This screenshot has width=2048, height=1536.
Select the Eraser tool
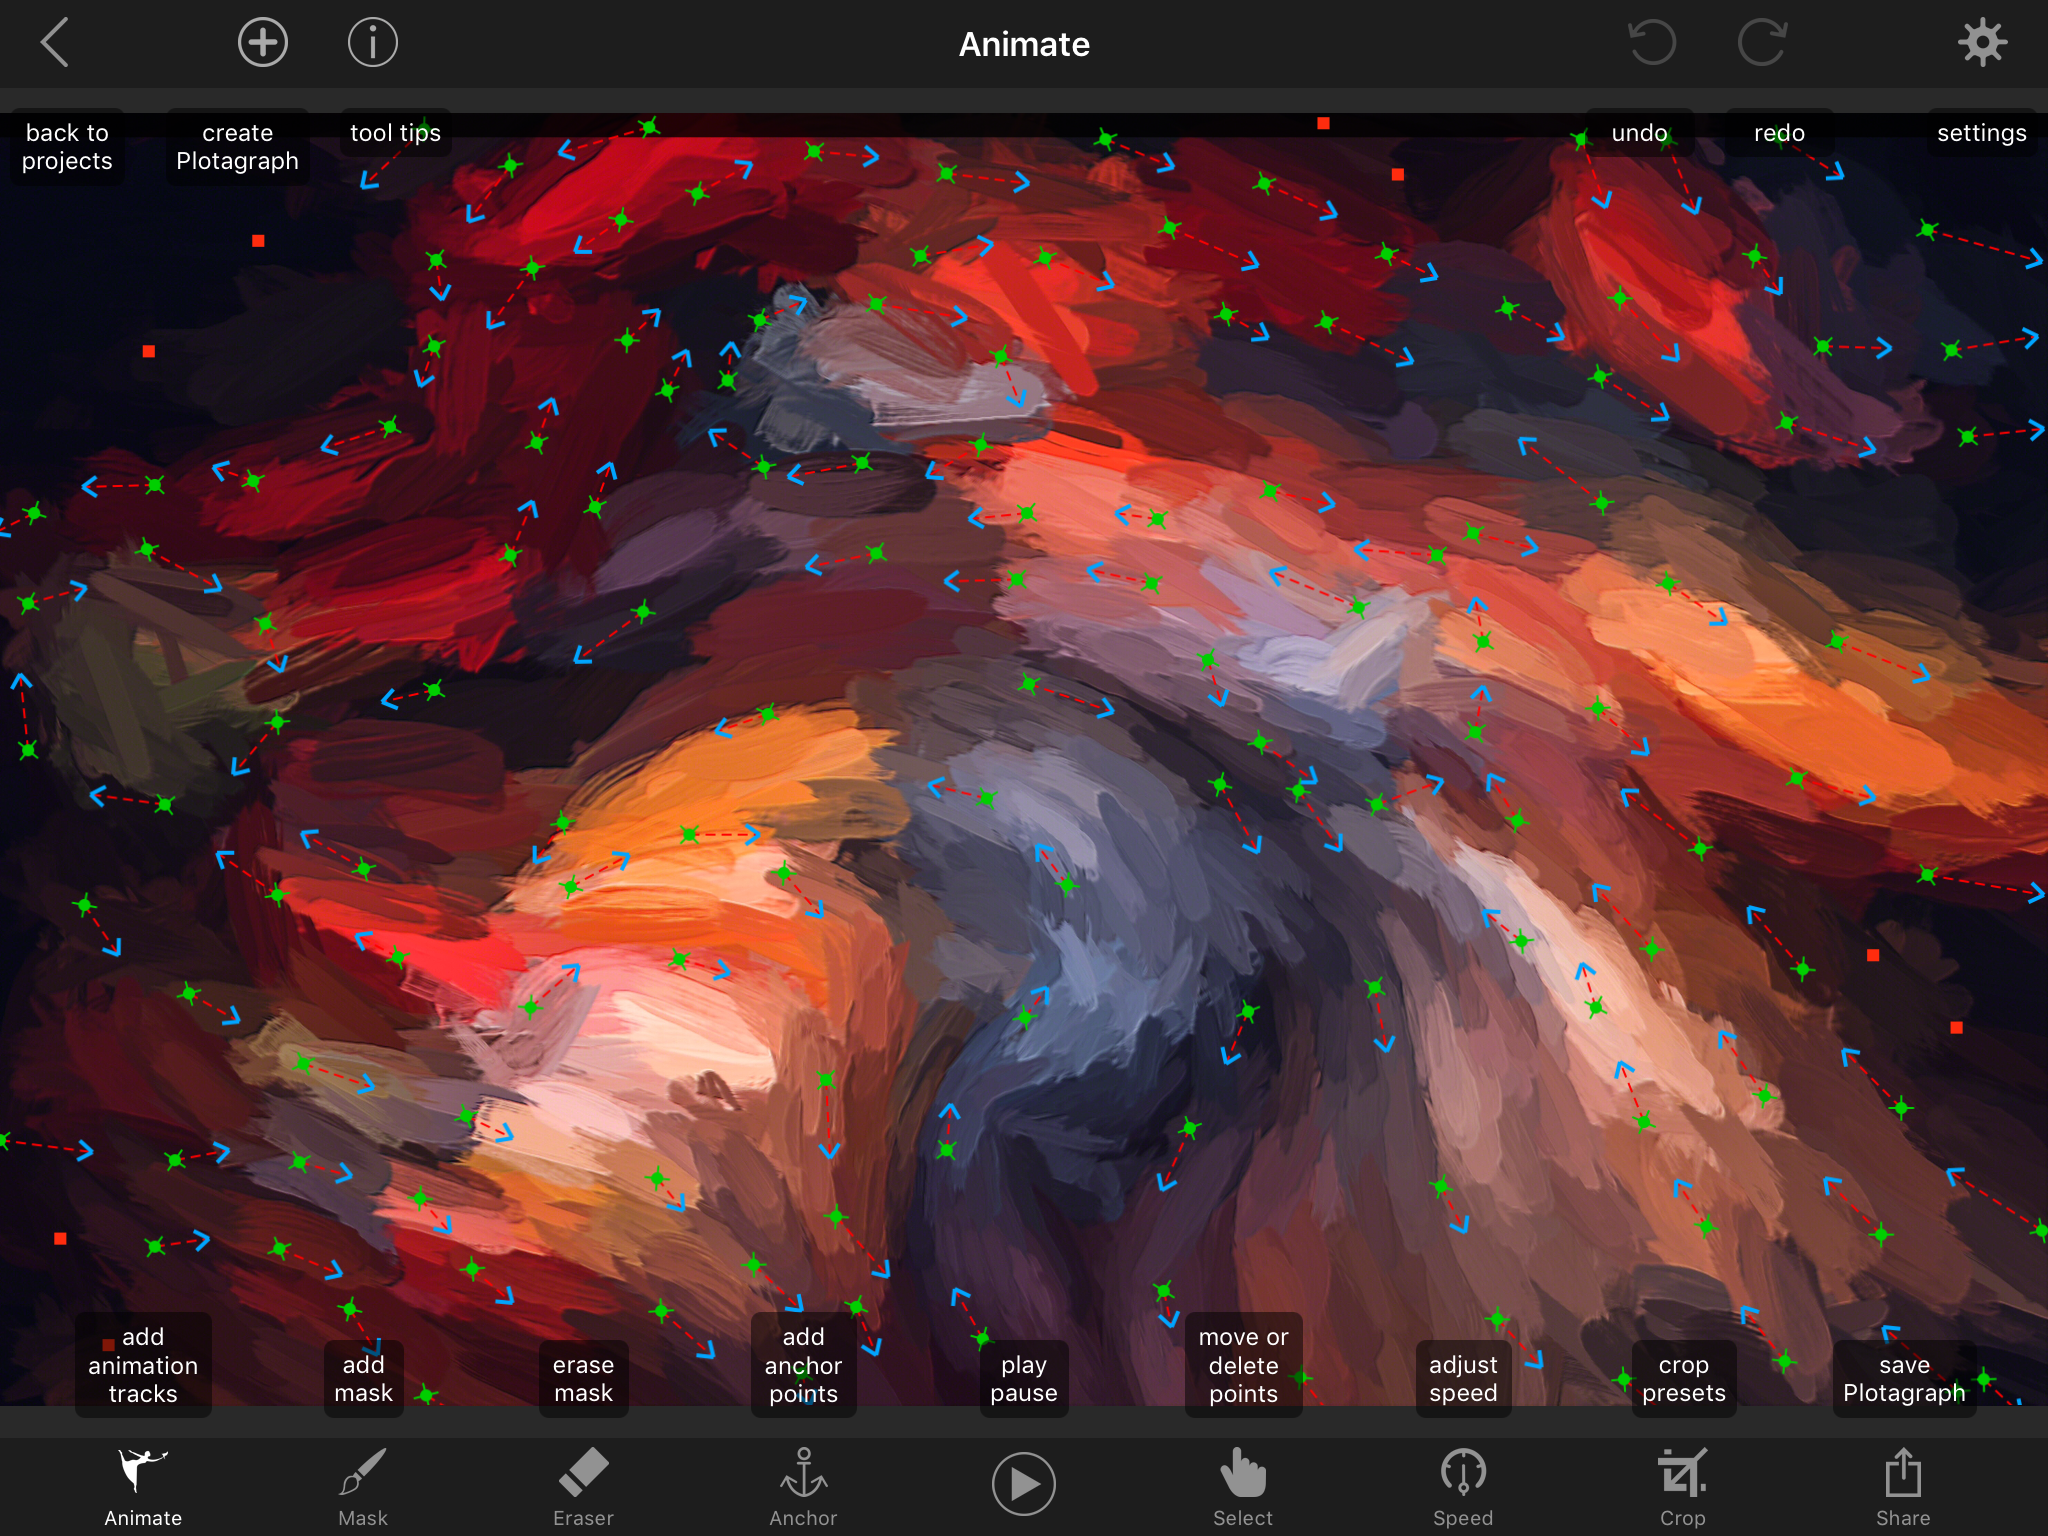click(x=583, y=1487)
